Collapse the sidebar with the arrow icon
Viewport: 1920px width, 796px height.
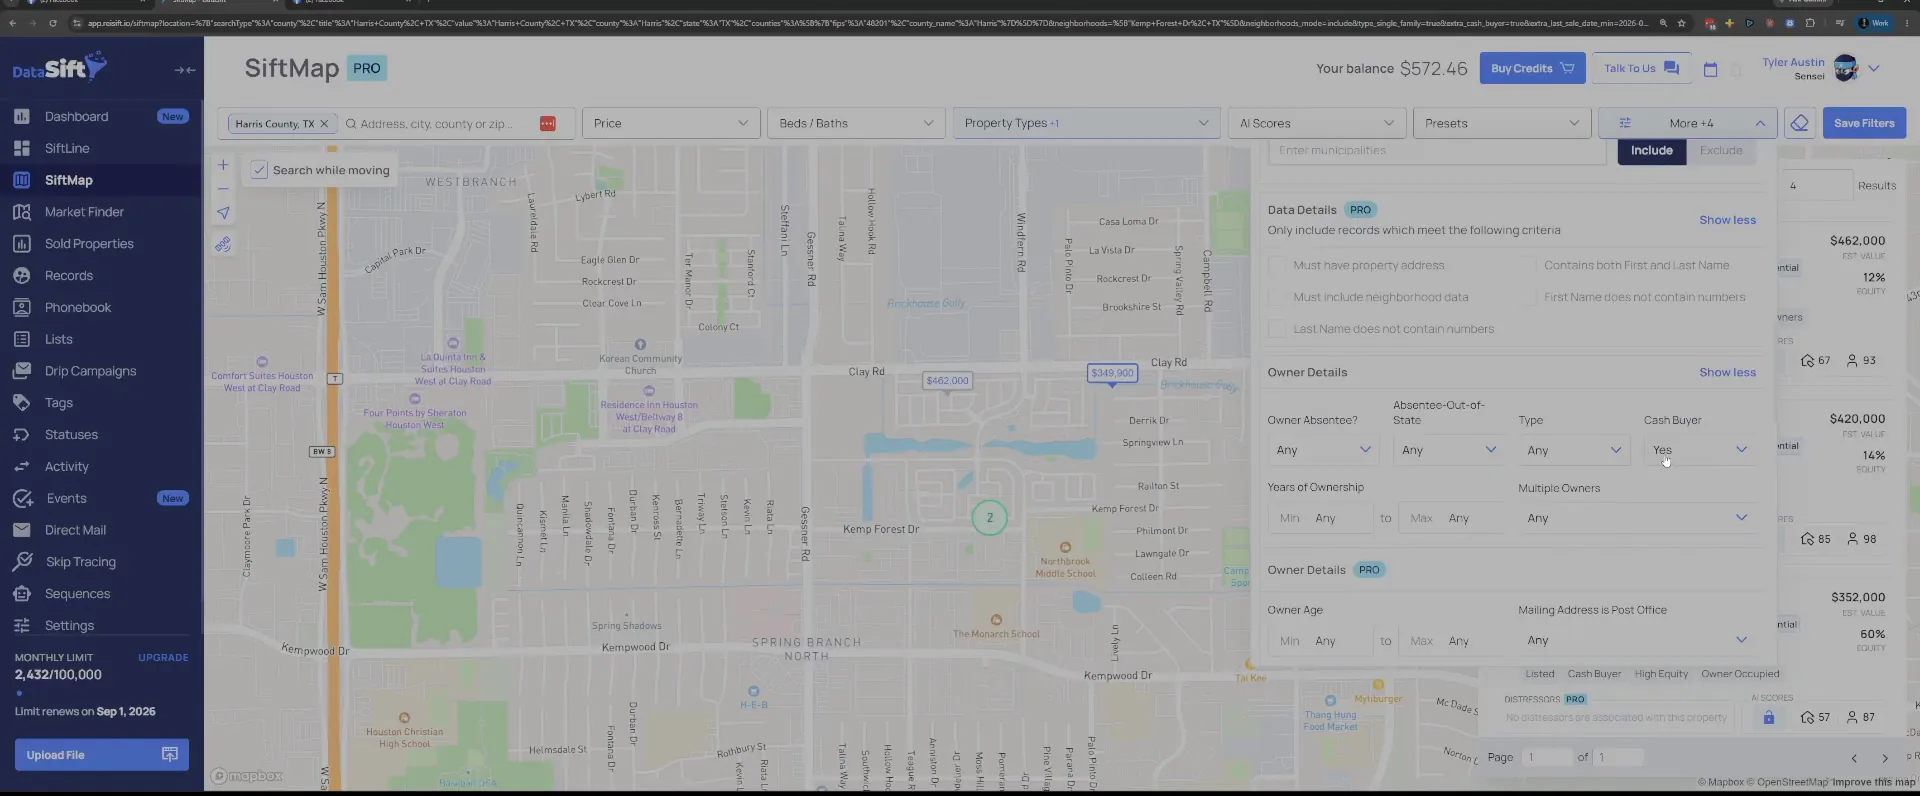point(184,70)
